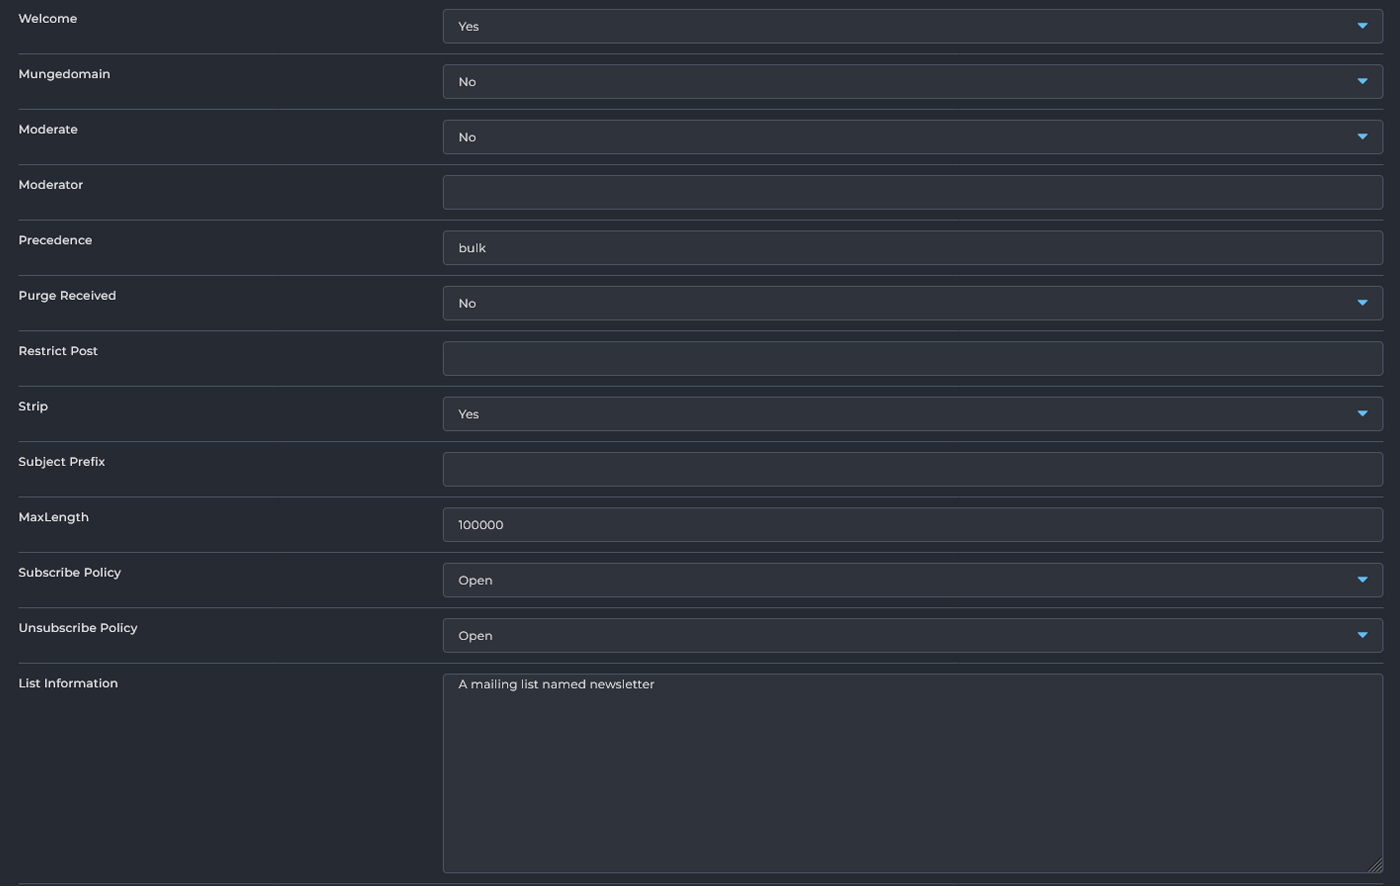Viewport: 1400px width, 886px height.
Task: Click the Precedence field containing bulk
Action: (911, 248)
